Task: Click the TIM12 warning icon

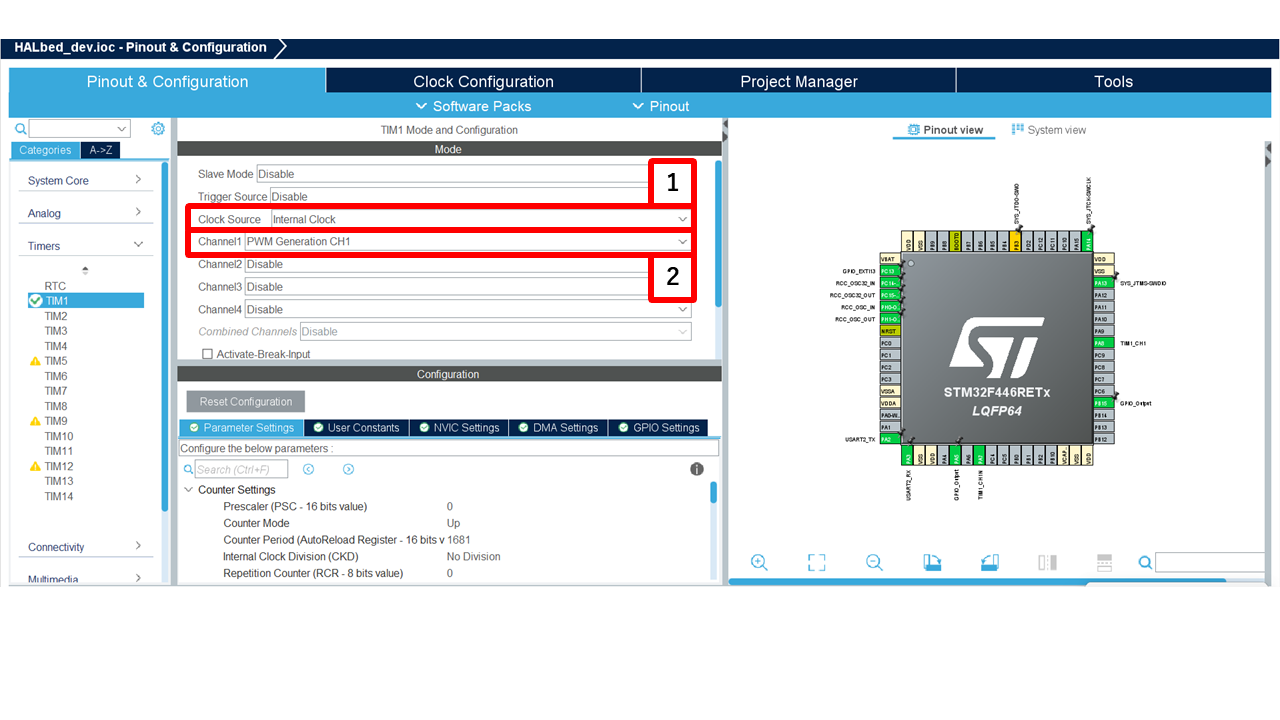Action: [35, 466]
